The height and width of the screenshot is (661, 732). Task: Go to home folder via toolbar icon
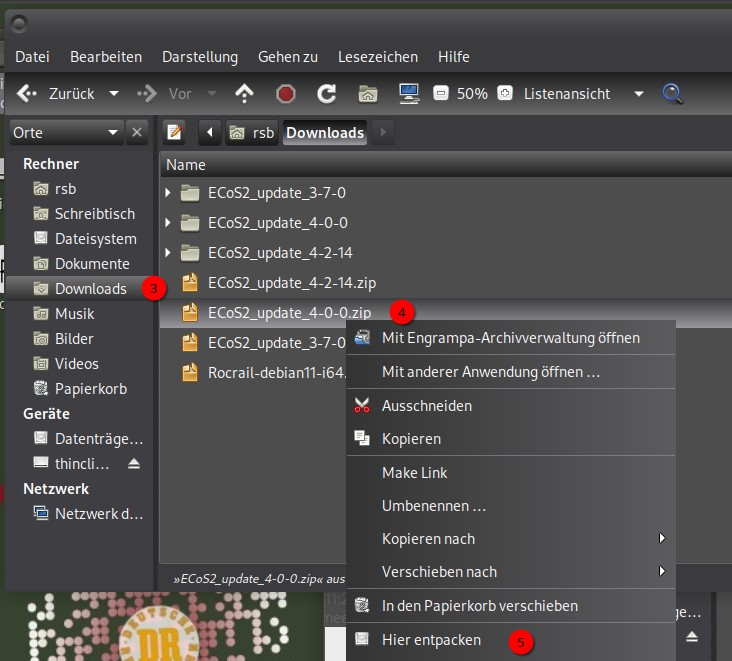point(368,94)
